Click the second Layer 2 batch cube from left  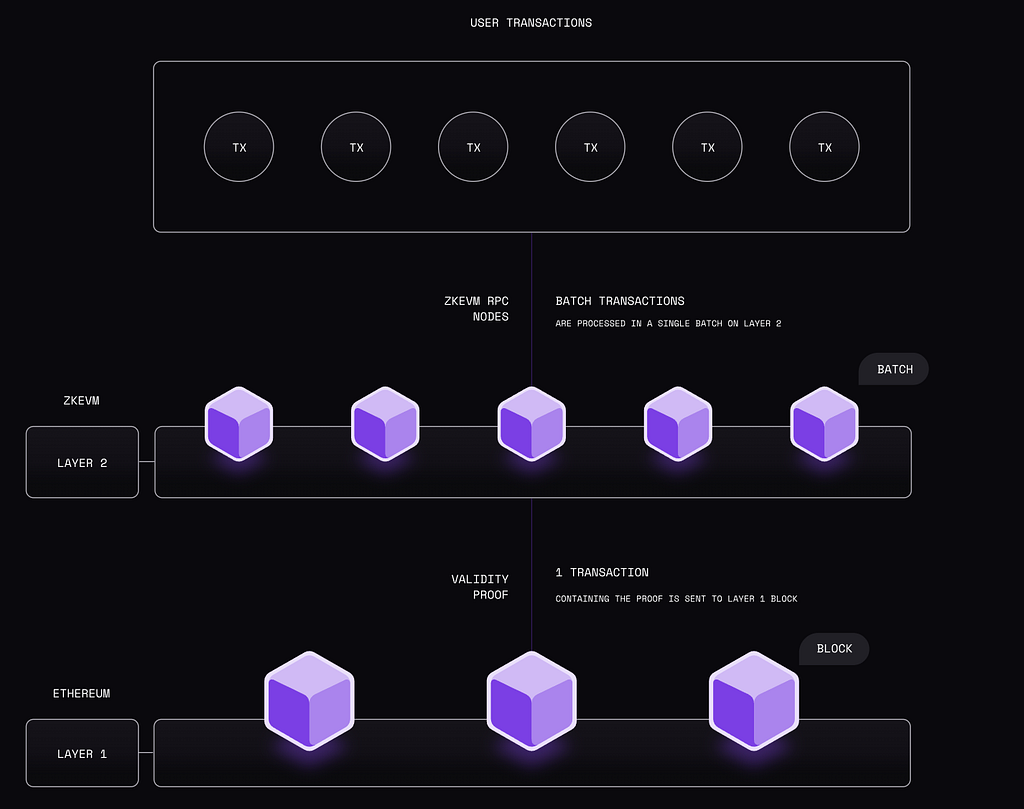385,424
